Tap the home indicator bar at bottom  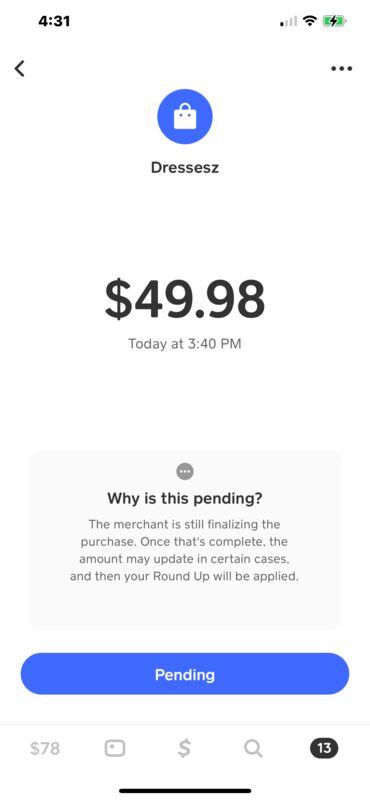185,791
